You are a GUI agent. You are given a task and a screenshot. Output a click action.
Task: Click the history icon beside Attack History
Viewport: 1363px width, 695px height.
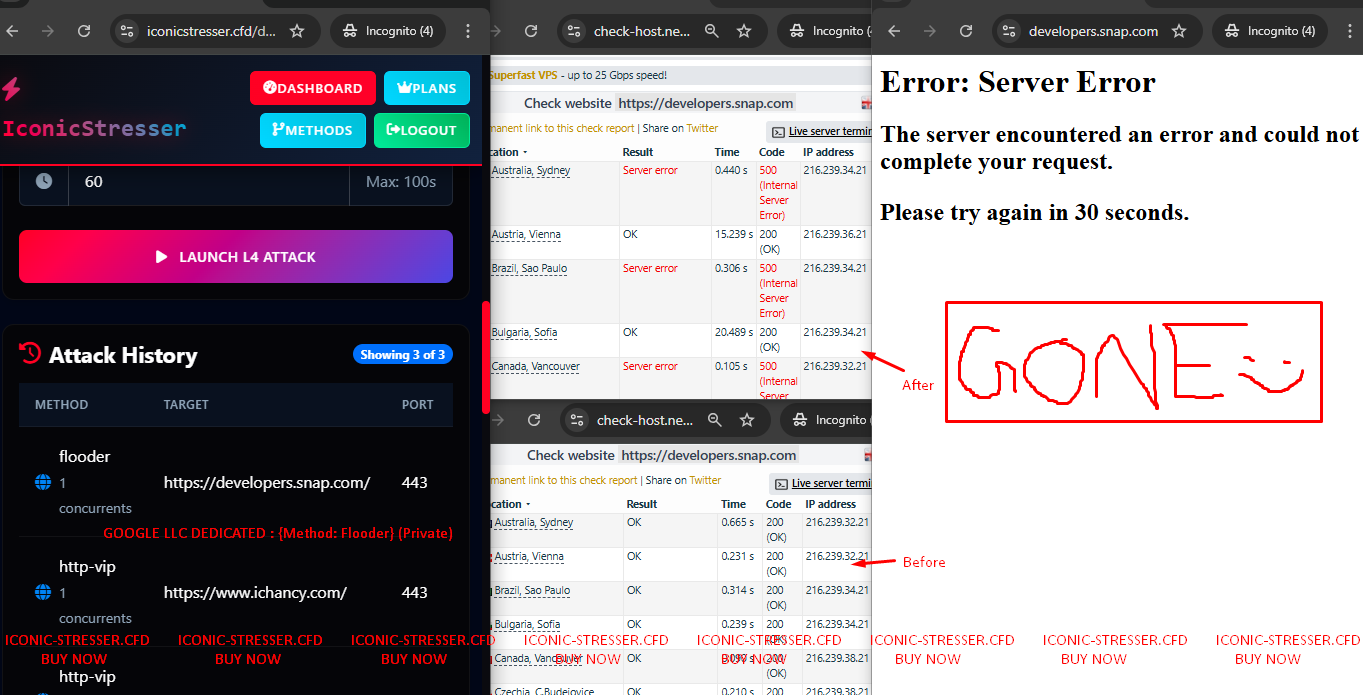(x=30, y=353)
